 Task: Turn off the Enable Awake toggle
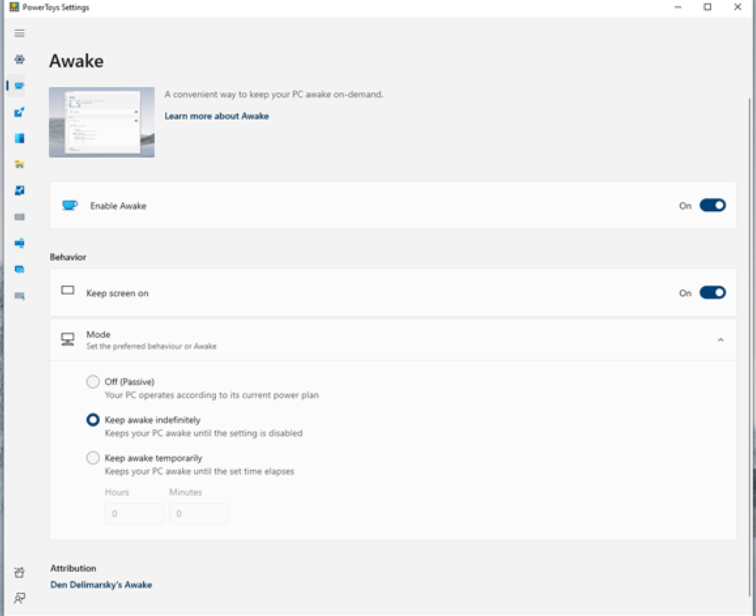coord(713,205)
